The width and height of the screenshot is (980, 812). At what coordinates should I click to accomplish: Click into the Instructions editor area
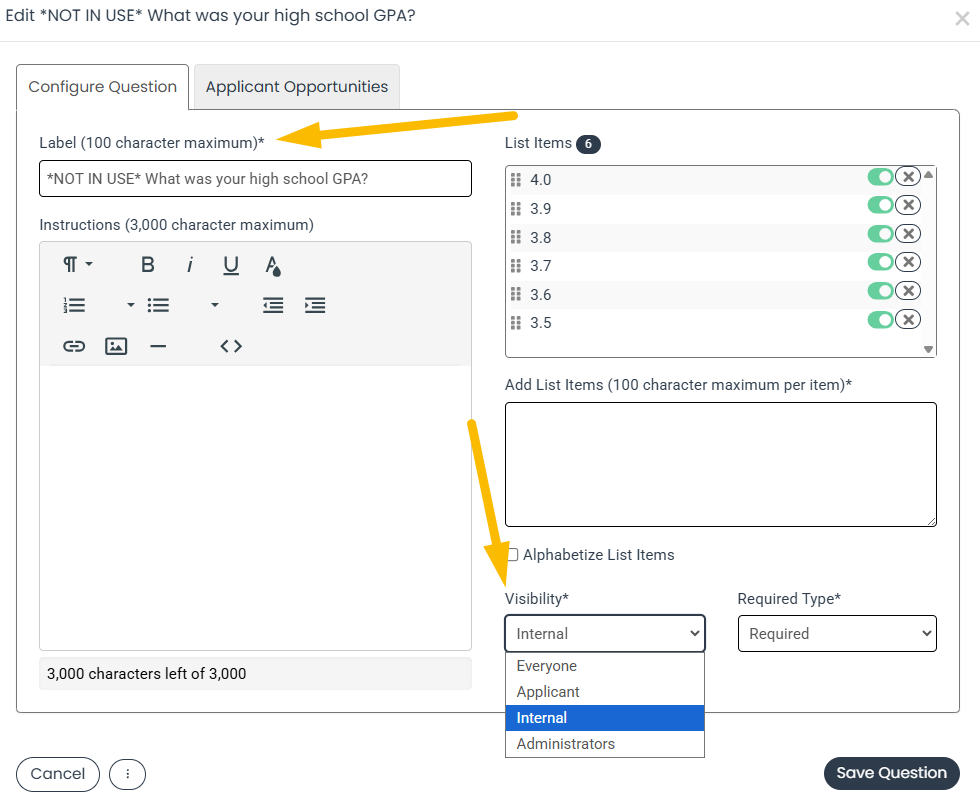click(255, 508)
